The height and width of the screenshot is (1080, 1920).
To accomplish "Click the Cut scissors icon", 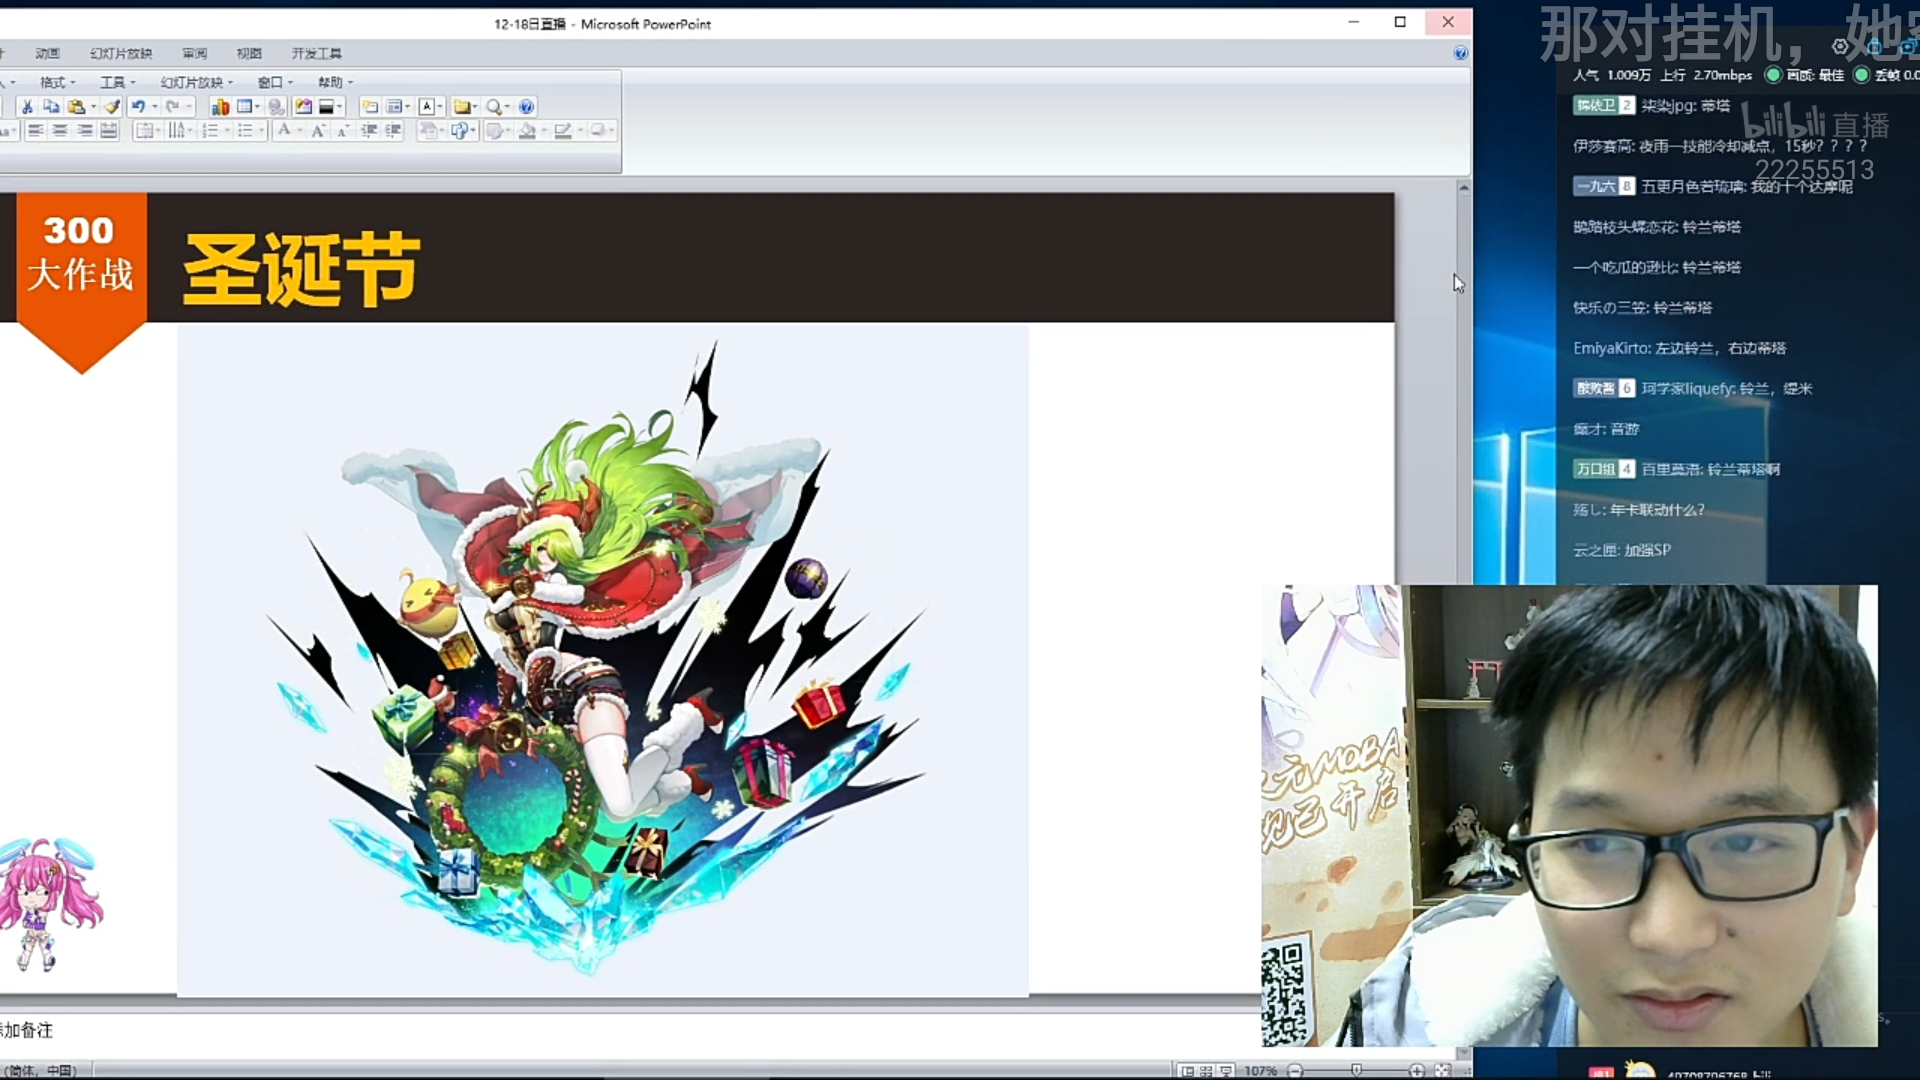I will pyautogui.click(x=27, y=107).
